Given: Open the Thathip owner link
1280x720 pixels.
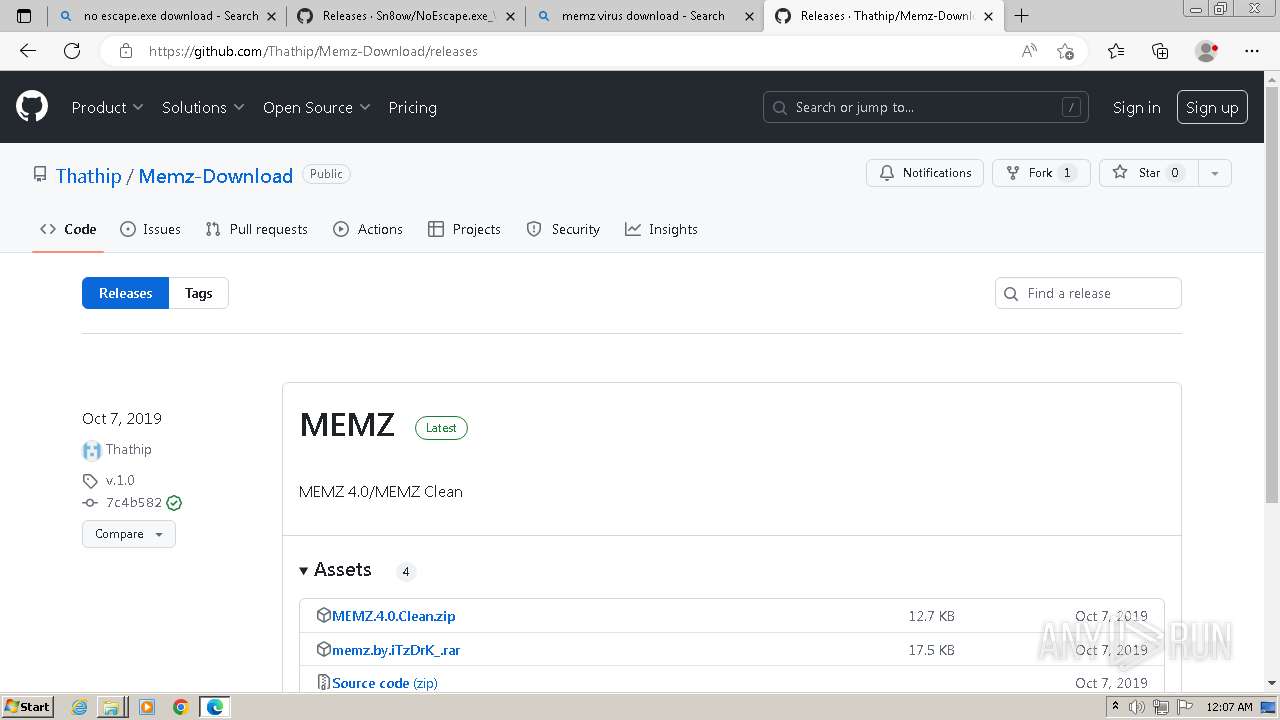Looking at the screenshot, I should pos(88,176).
